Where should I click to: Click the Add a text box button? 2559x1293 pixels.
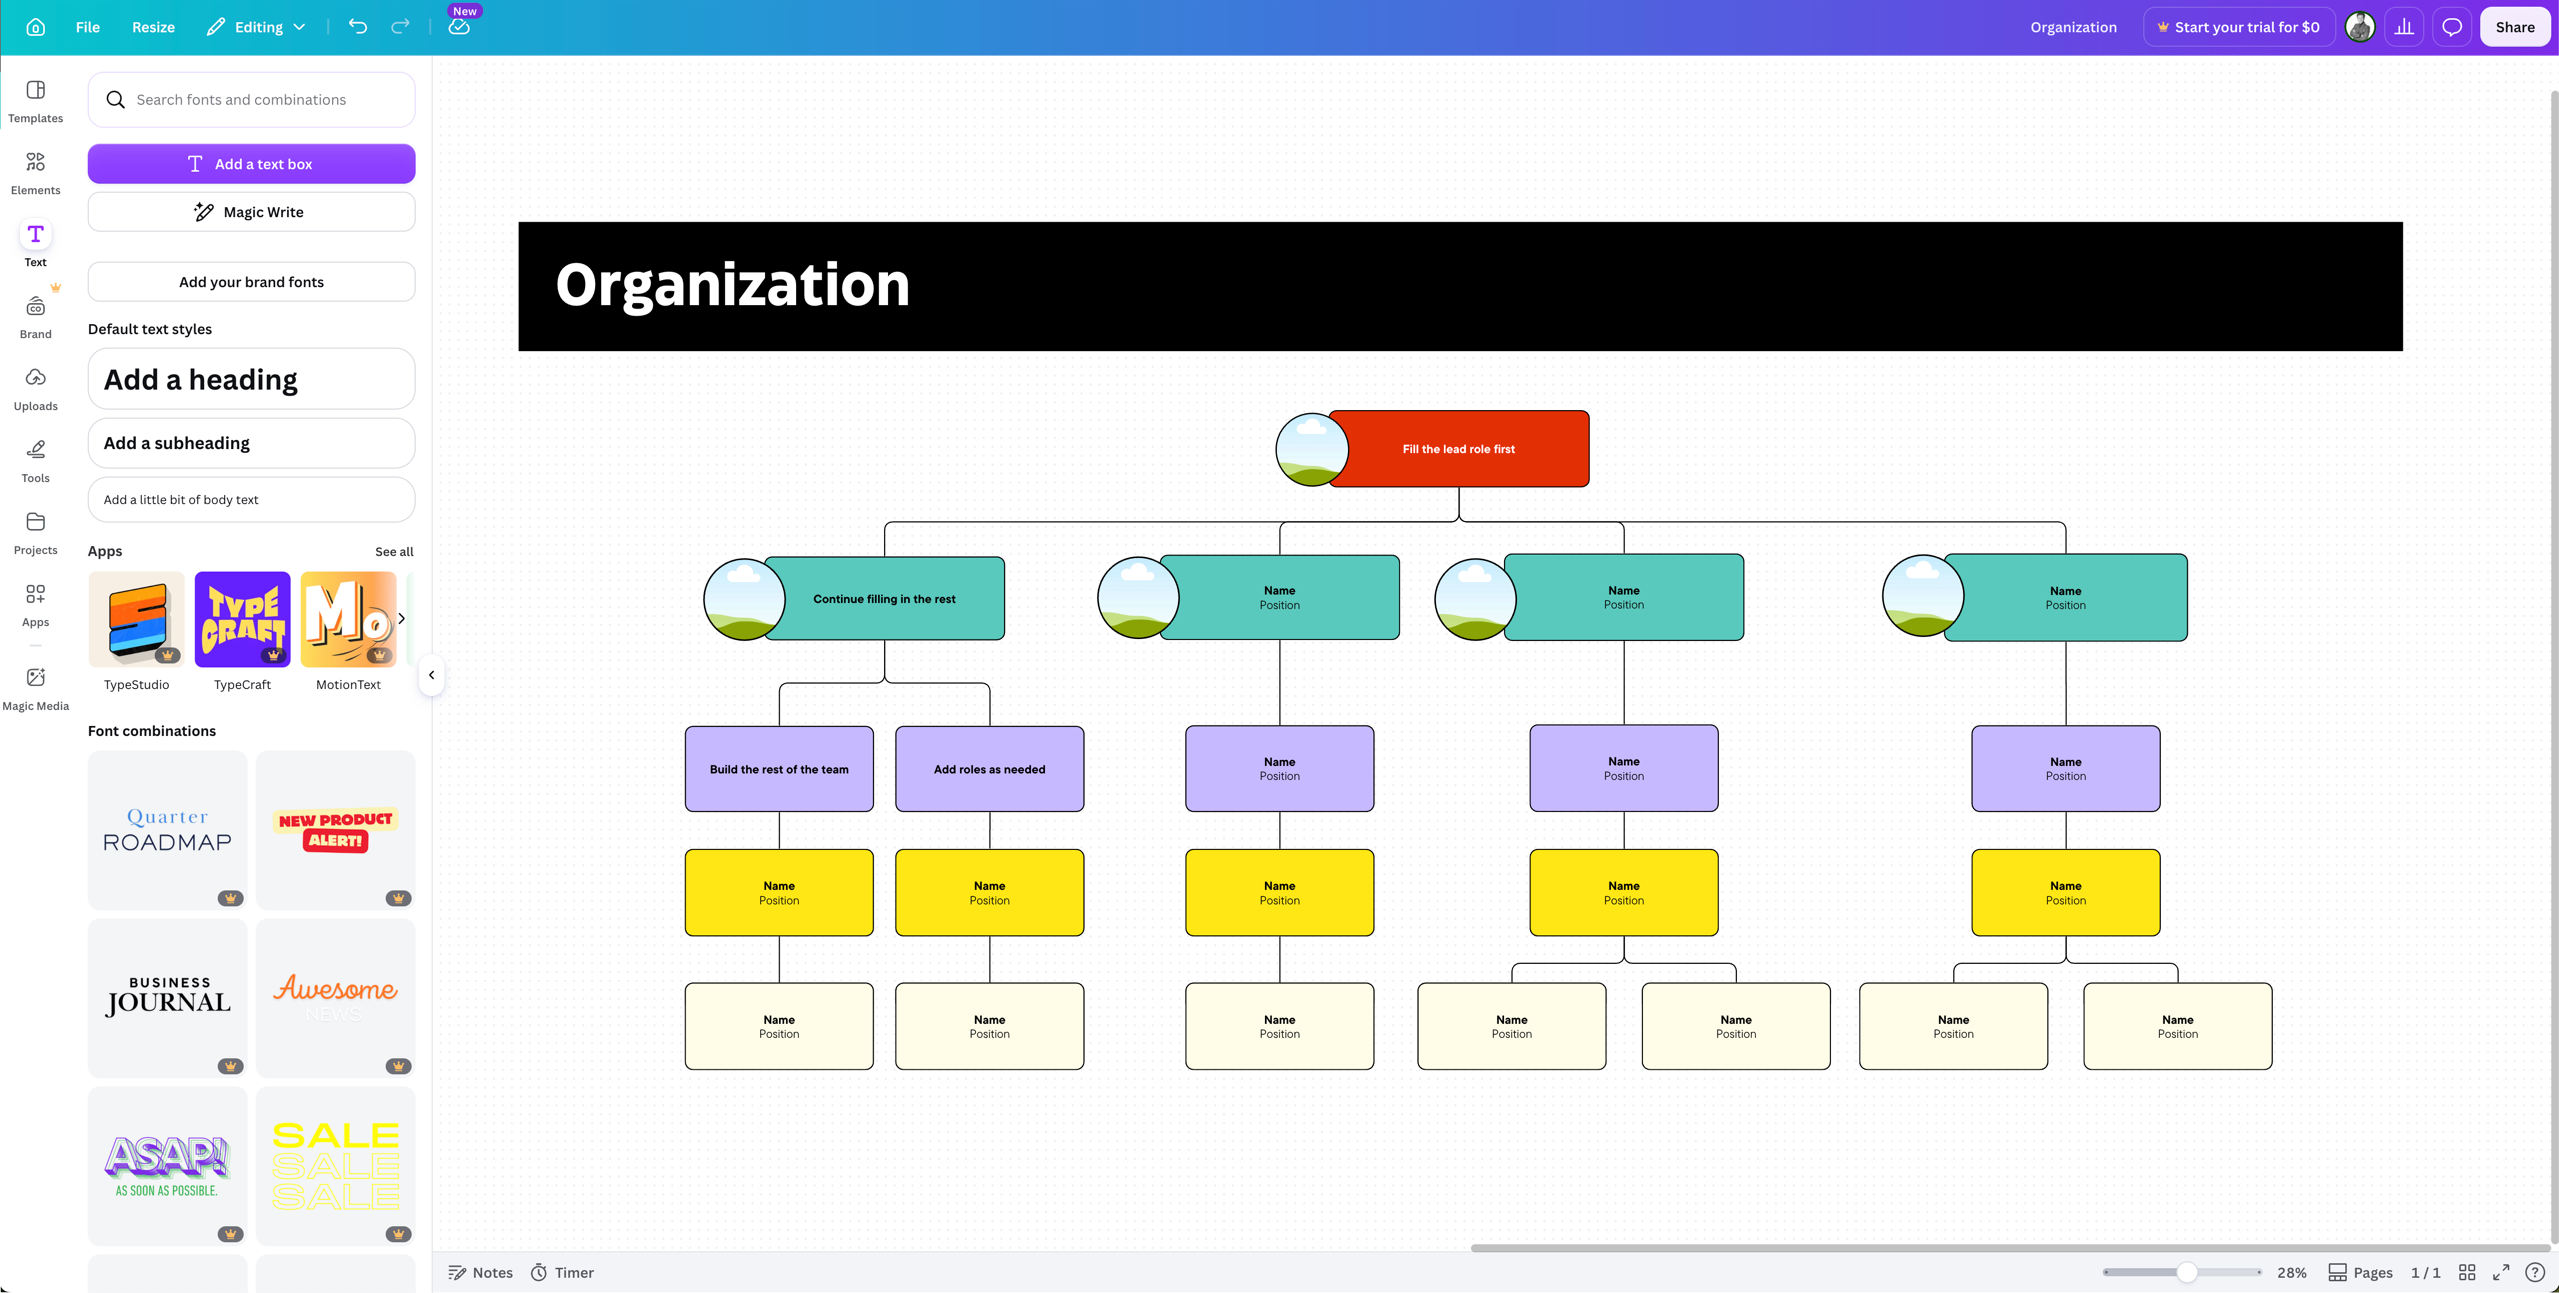click(x=252, y=164)
